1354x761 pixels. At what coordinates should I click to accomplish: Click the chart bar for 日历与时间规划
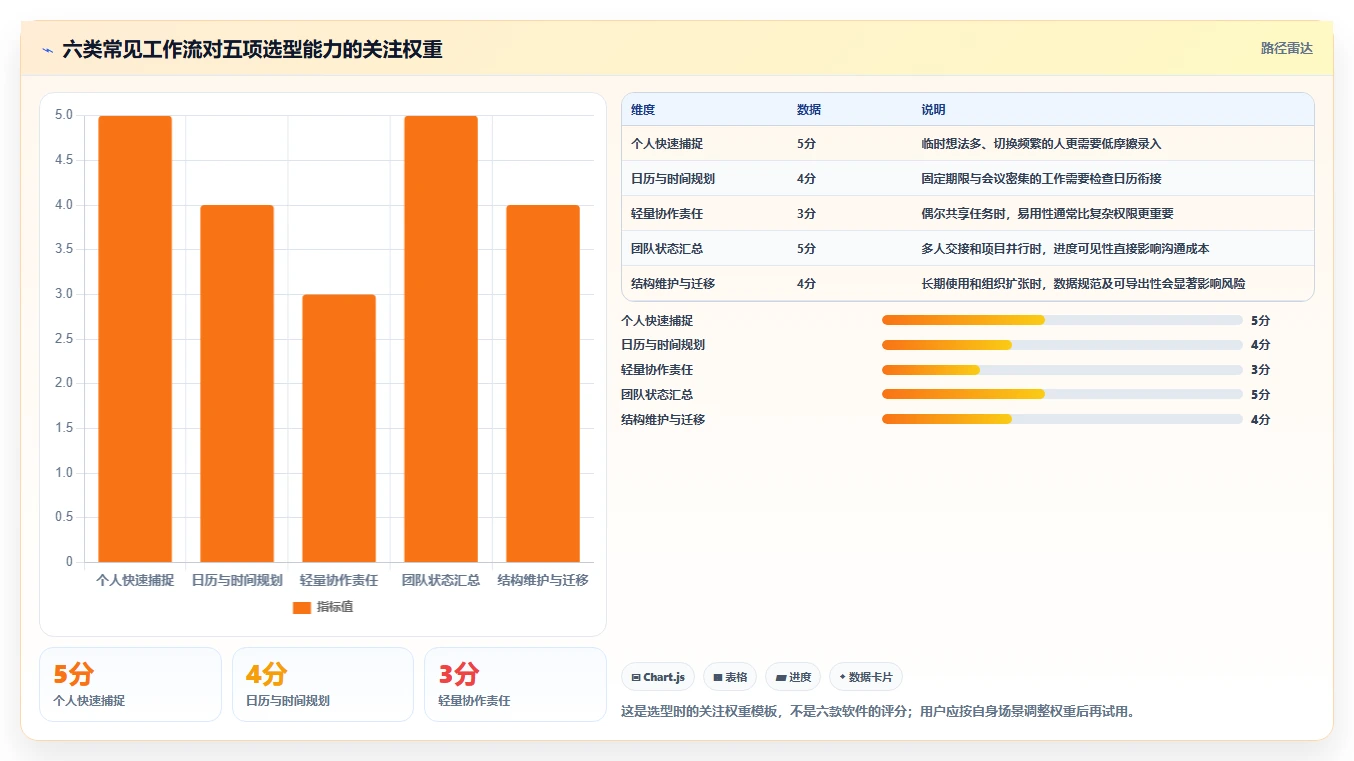point(237,383)
